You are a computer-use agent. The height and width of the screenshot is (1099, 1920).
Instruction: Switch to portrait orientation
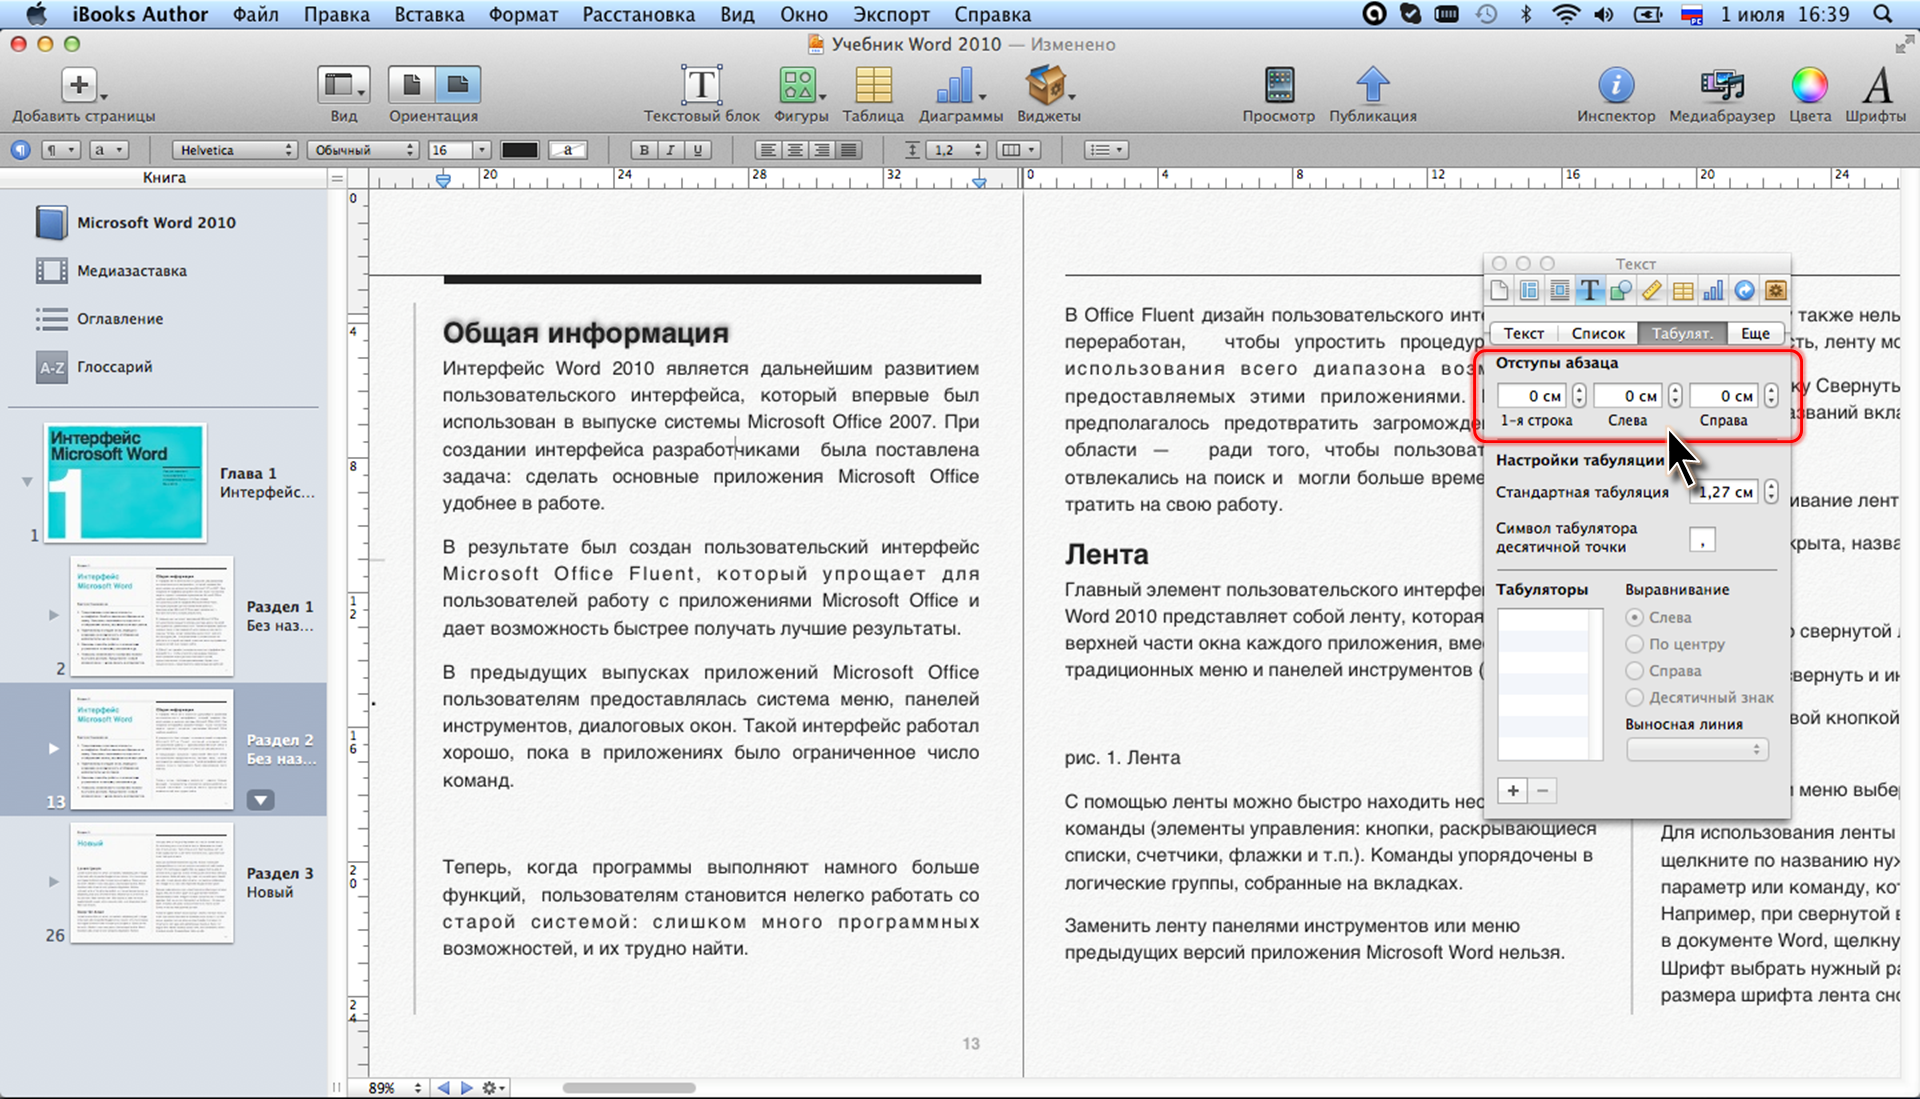(x=411, y=86)
